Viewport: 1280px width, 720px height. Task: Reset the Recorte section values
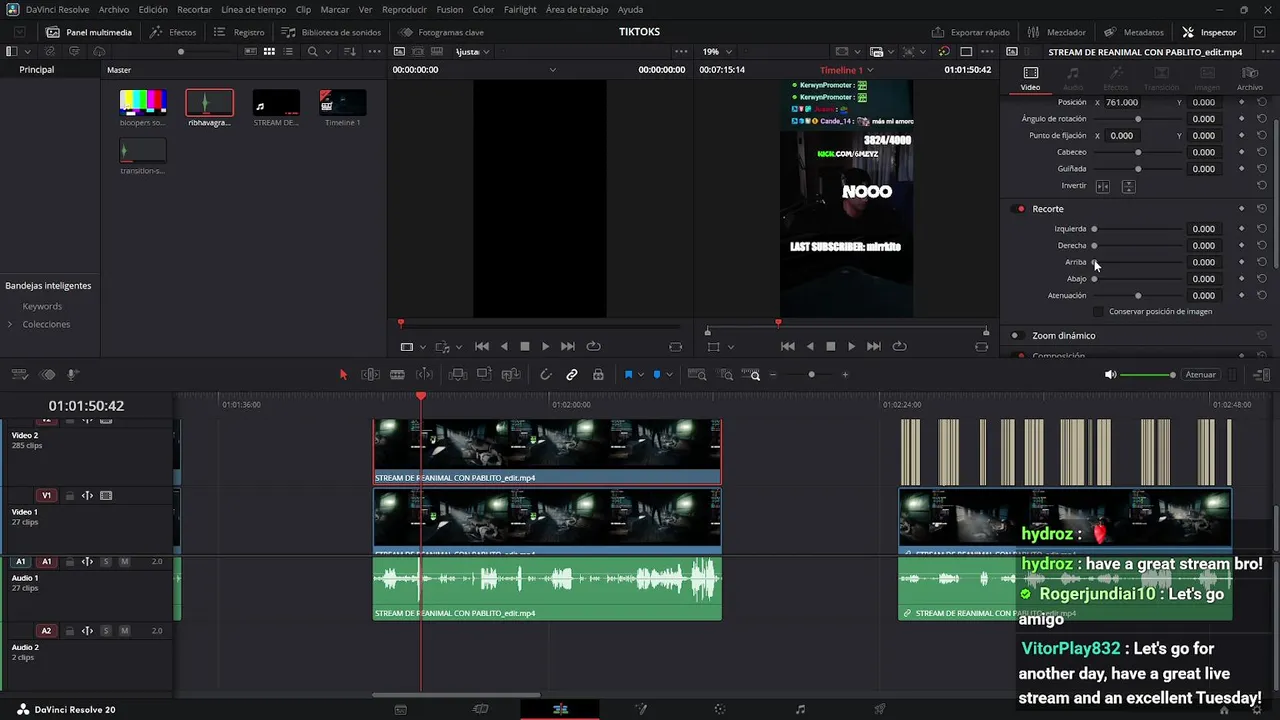(x=1262, y=209)
